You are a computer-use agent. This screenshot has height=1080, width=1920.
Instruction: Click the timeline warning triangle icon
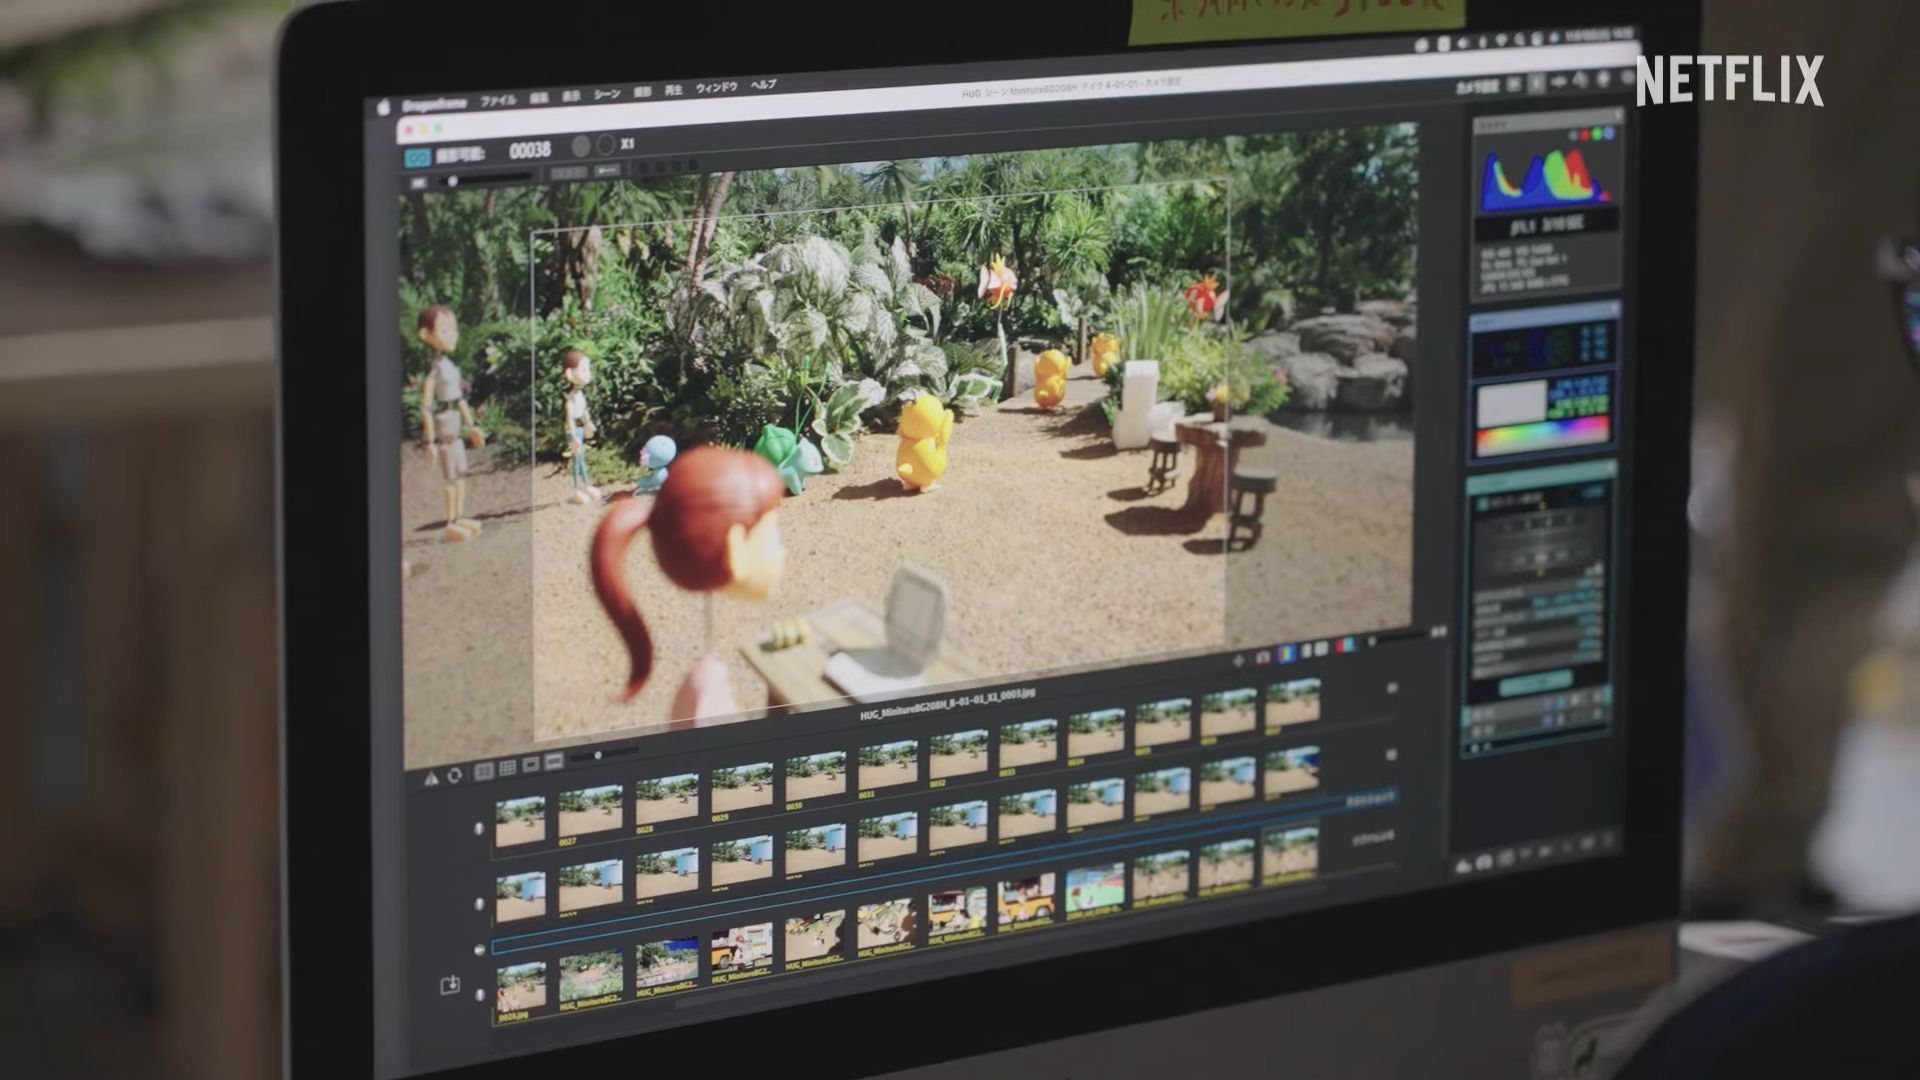click(x=431, y=778)
